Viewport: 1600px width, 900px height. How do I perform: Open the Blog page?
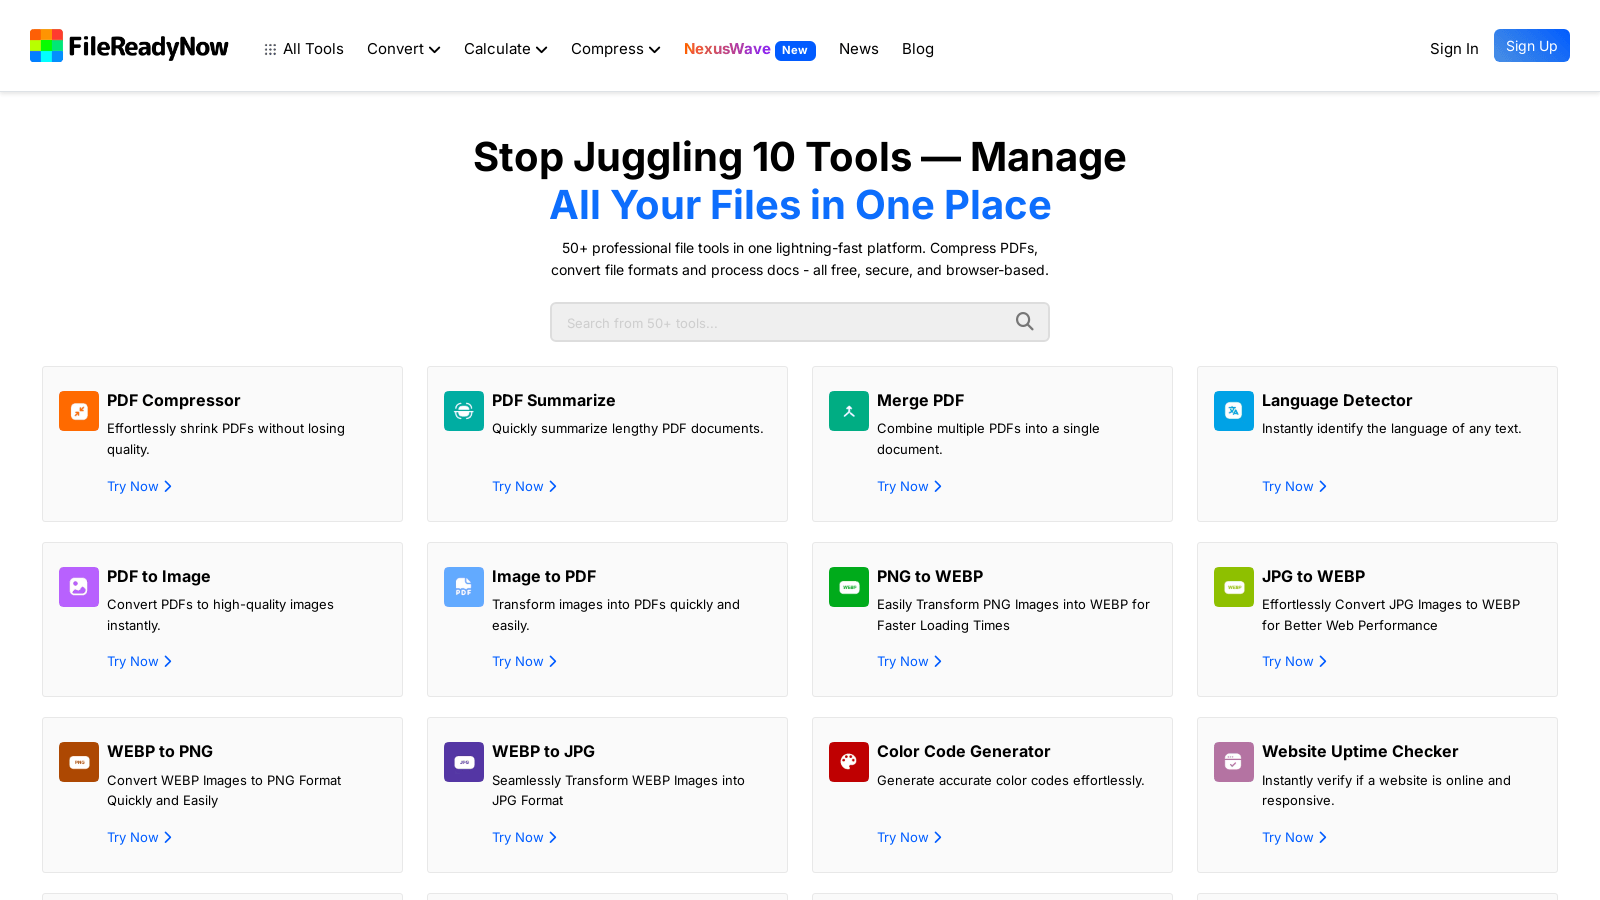pyautogui.click(x=917, y=49)
